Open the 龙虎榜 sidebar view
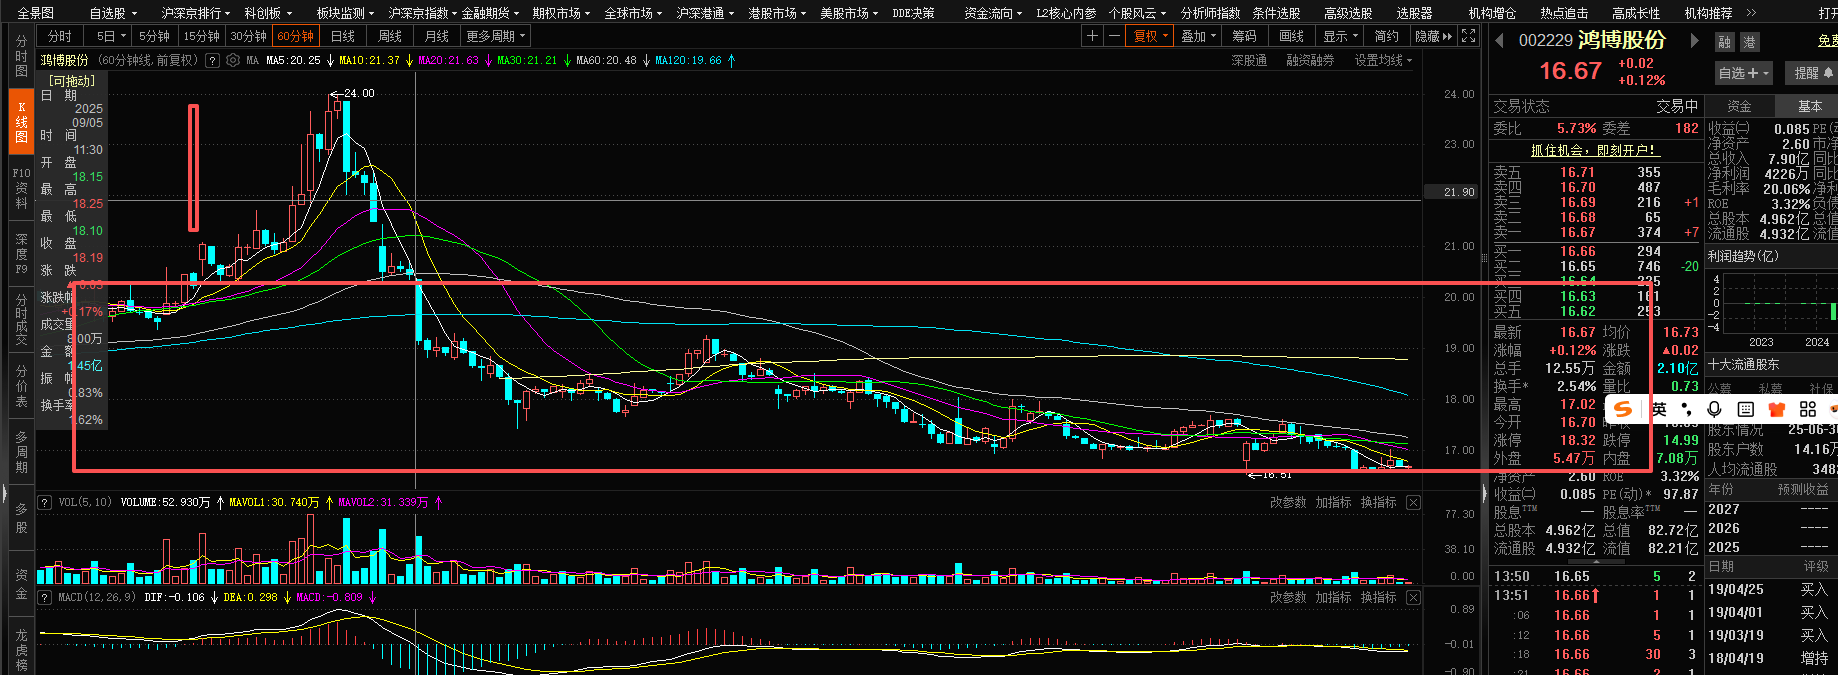This screenshot has width=1838, height=675. pos(21,650)
